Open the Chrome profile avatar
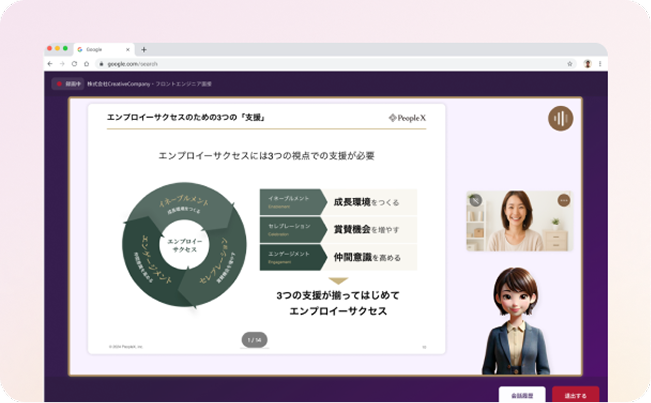 587,63
